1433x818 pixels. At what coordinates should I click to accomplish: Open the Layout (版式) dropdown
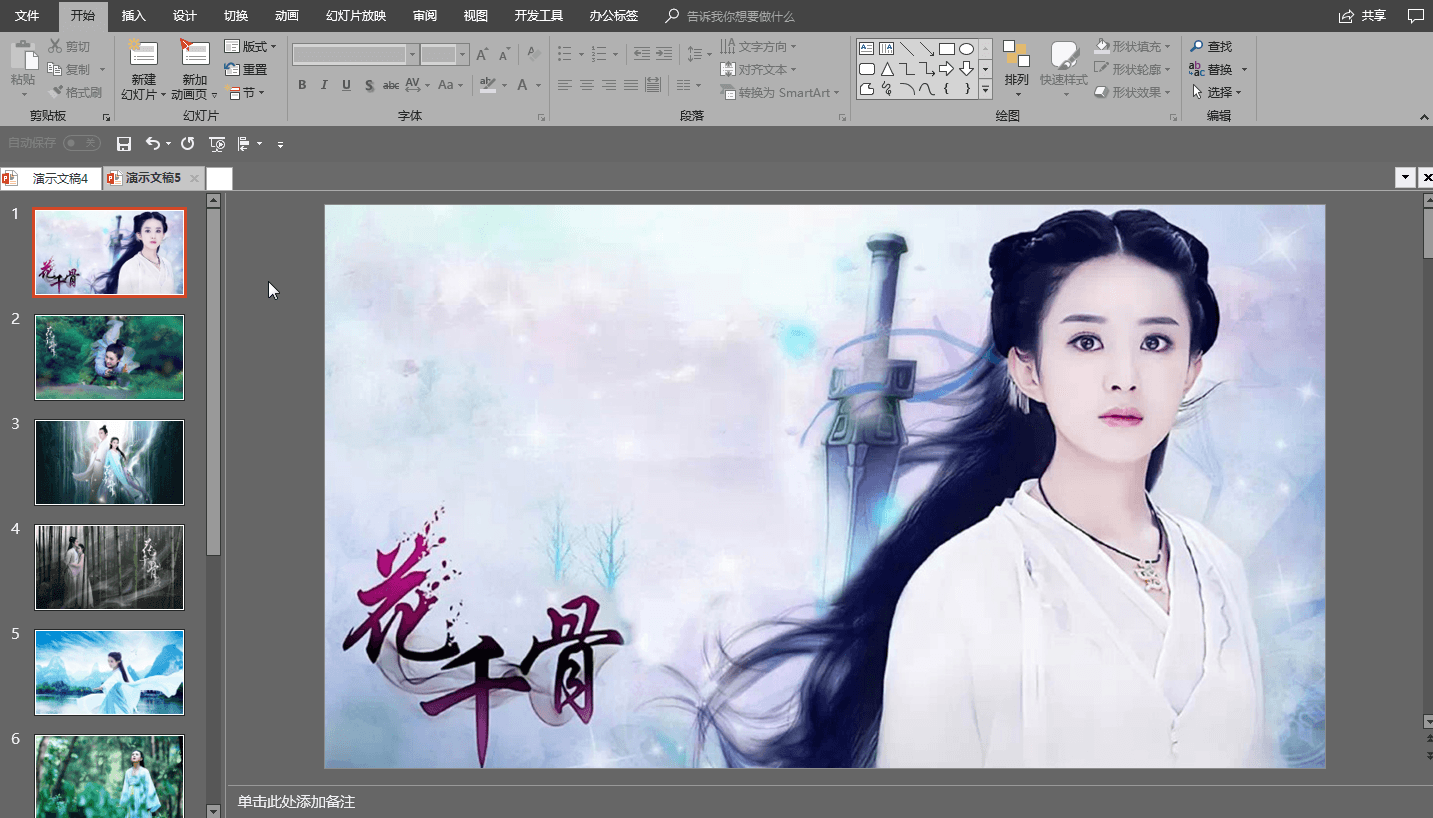pyautogui.click(x=250, y=47)
